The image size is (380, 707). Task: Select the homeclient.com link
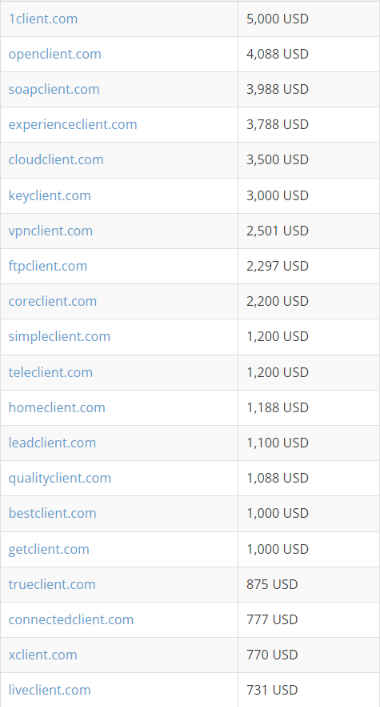click(x=57, y=408)
